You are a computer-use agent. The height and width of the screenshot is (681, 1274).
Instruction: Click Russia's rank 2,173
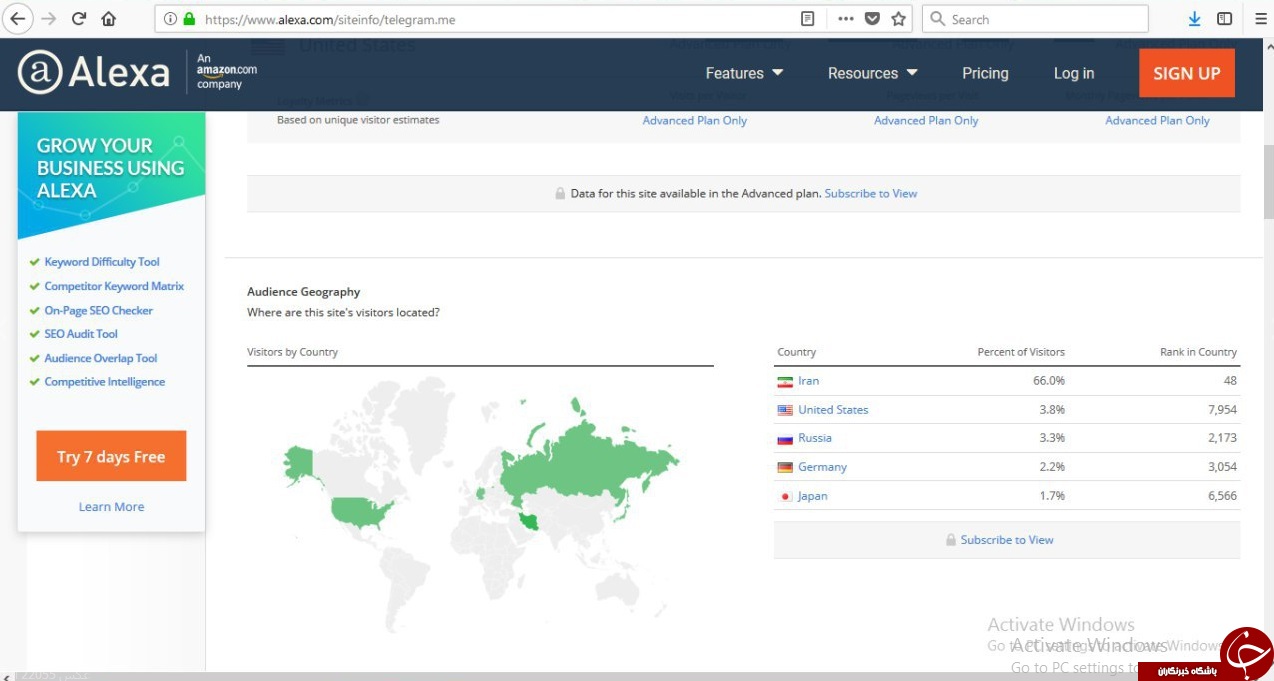tap(1222, 438)
